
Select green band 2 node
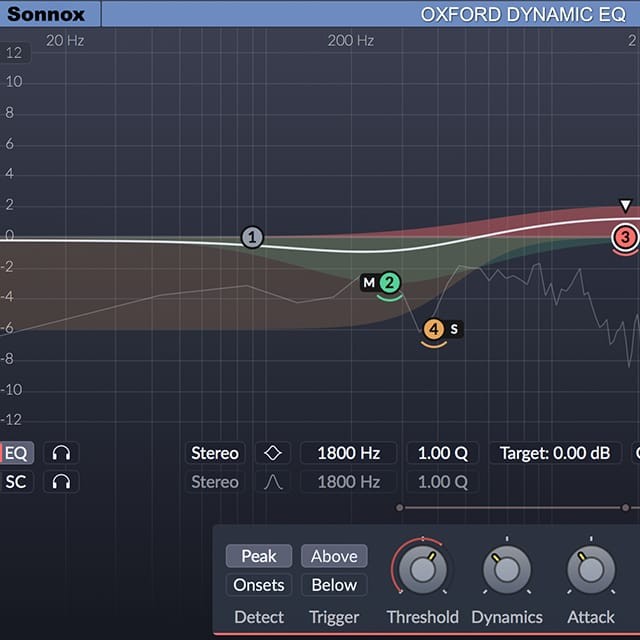tap(389, 283)
